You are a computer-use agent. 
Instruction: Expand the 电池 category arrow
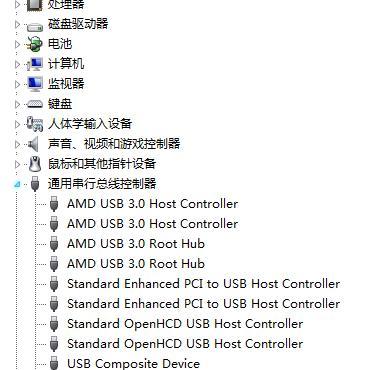[x=17, y=44]
